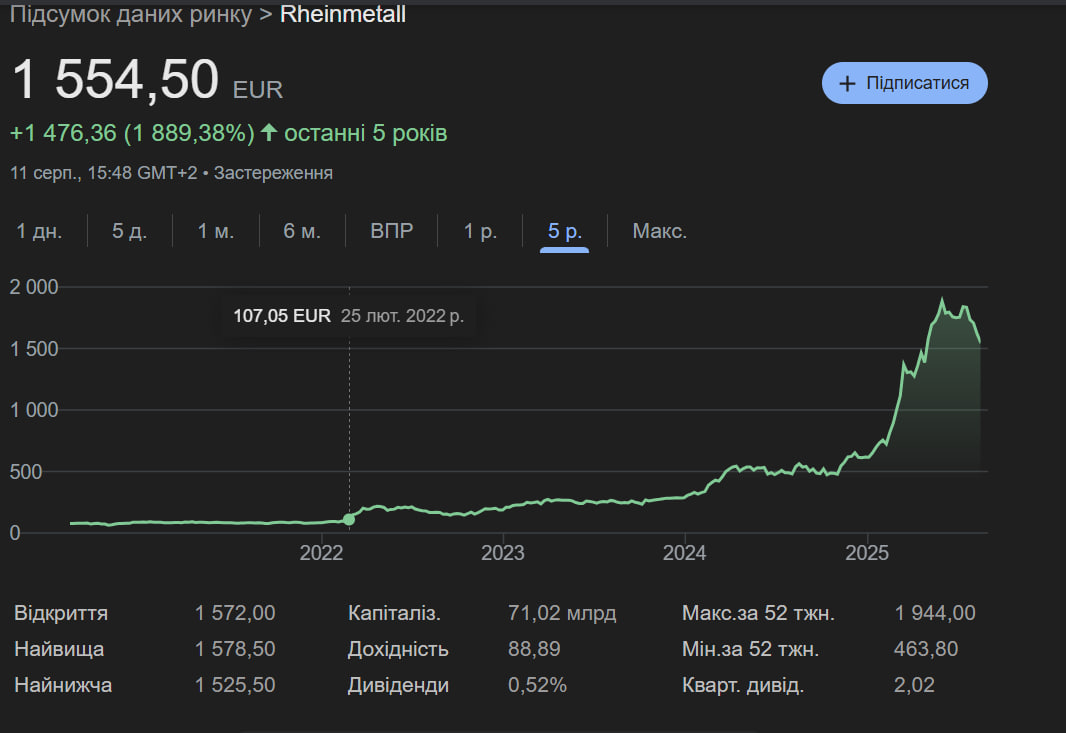Click the 1 554,50 price value
This screenshot has height=733, width=1066.
pos(116,80)
